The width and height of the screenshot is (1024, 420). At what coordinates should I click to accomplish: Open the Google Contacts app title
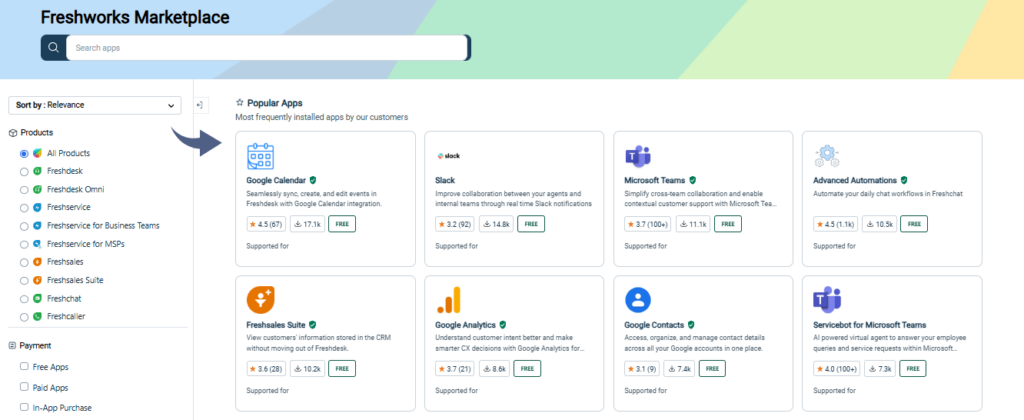[654, 325]
